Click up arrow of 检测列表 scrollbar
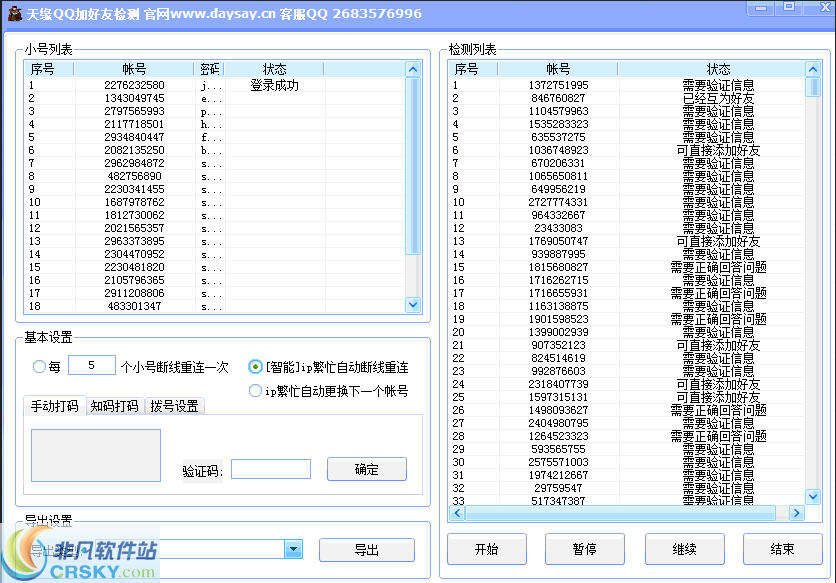The height and width of the screenshot is (583, 836). point(813,69)
